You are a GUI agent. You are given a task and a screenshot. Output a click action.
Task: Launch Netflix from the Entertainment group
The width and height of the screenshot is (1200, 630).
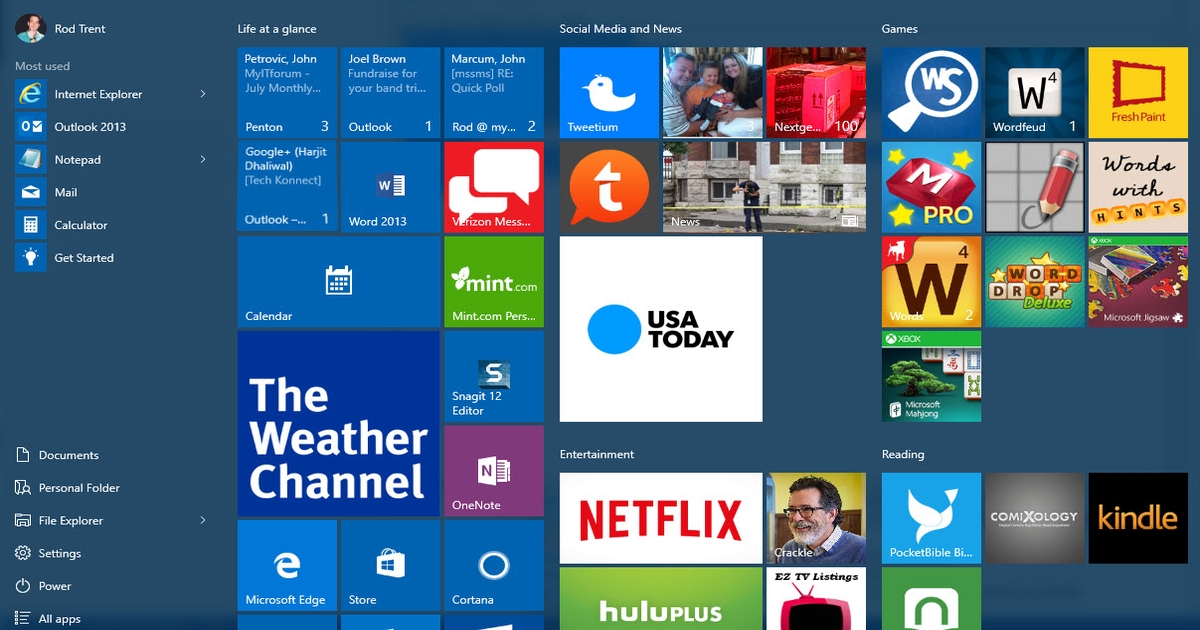[660, 516]
